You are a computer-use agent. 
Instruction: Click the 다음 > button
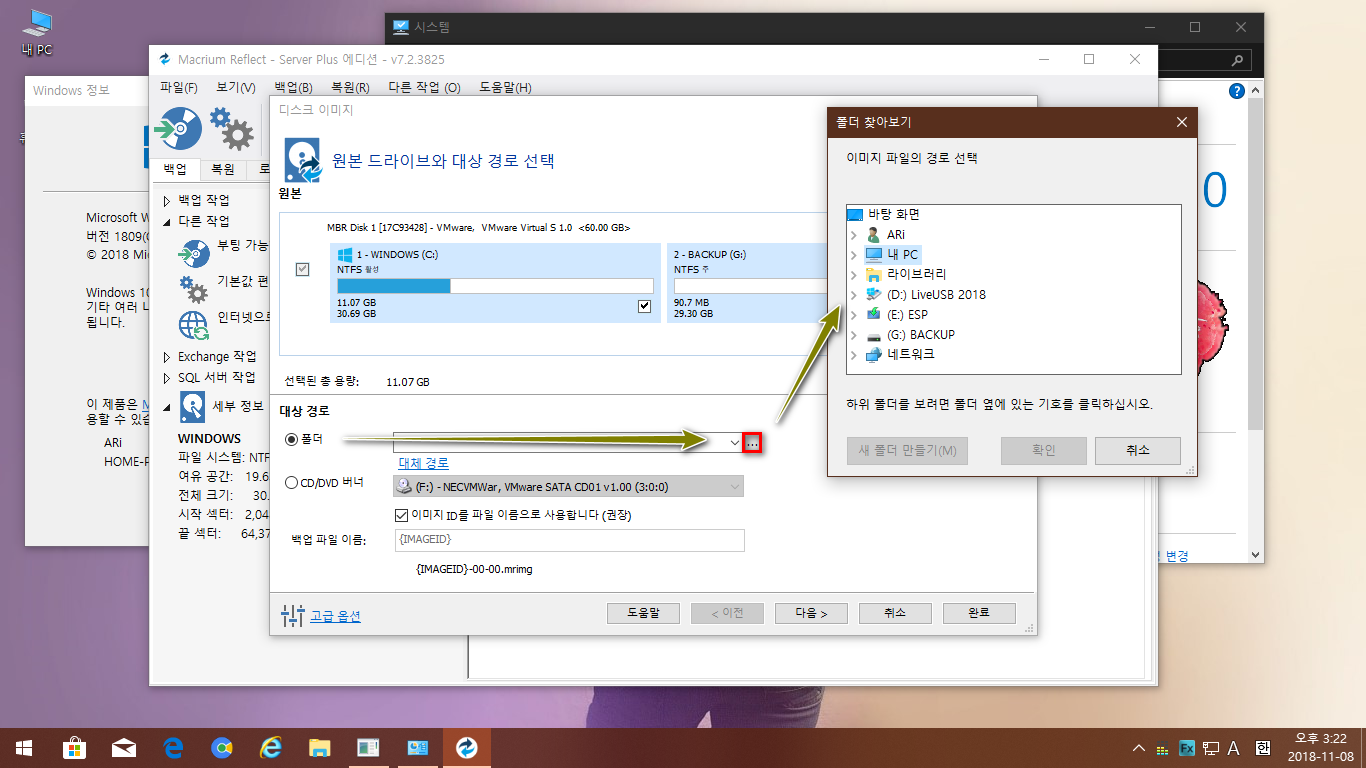(811, 613)
